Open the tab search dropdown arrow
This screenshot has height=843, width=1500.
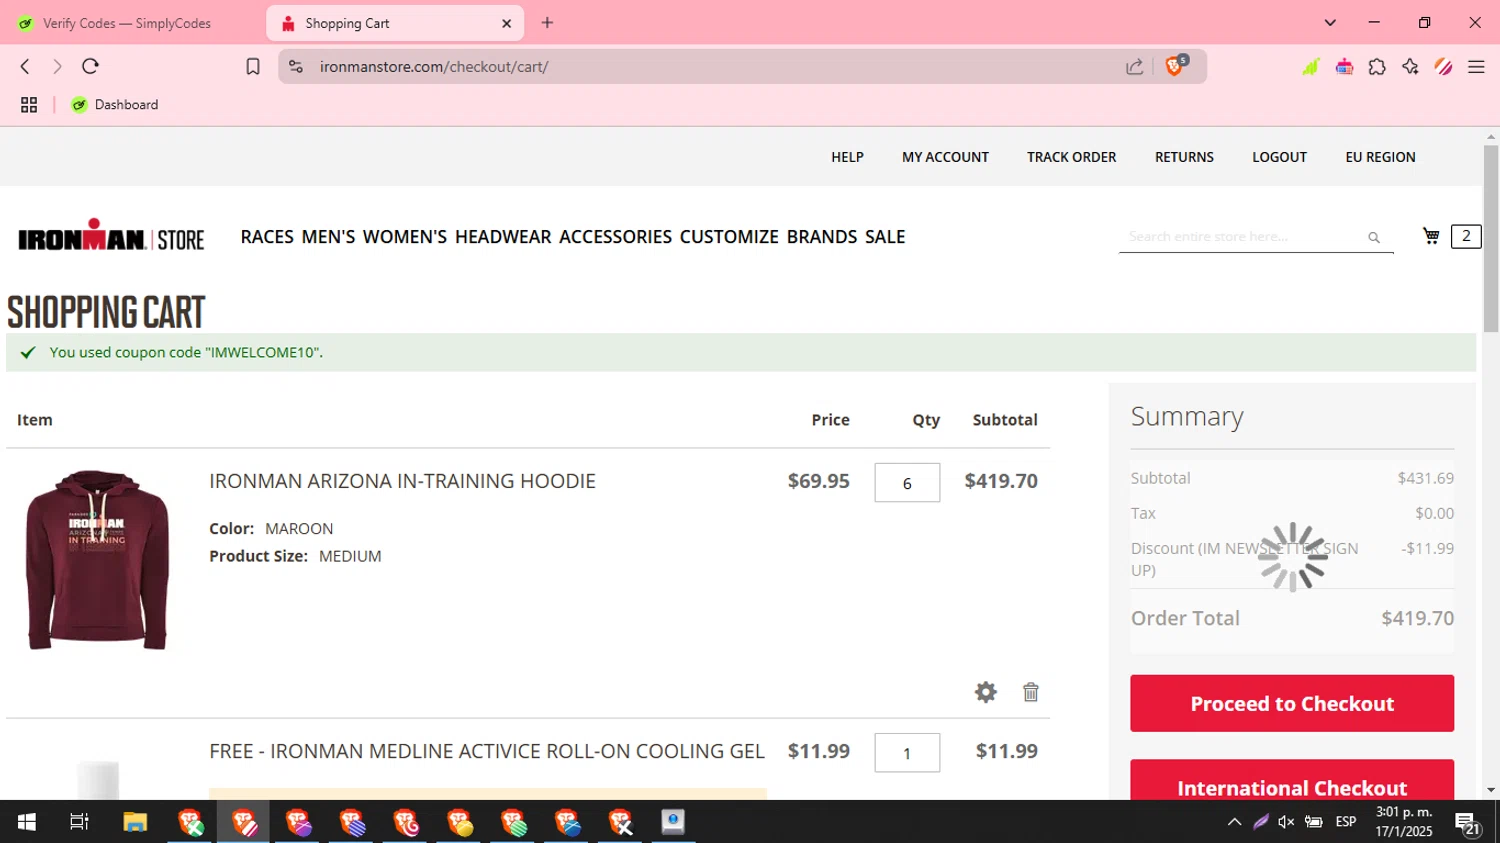[x=1330, y=23]
